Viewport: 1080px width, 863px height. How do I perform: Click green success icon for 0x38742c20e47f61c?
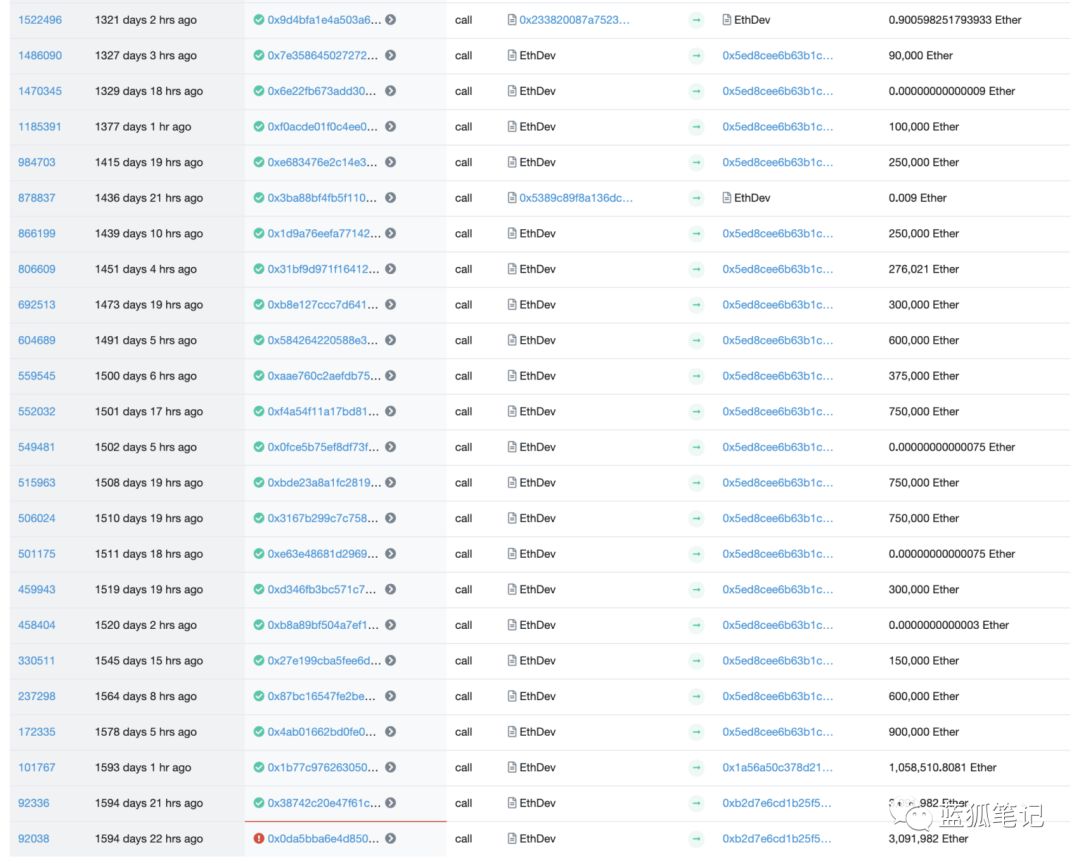259,802
